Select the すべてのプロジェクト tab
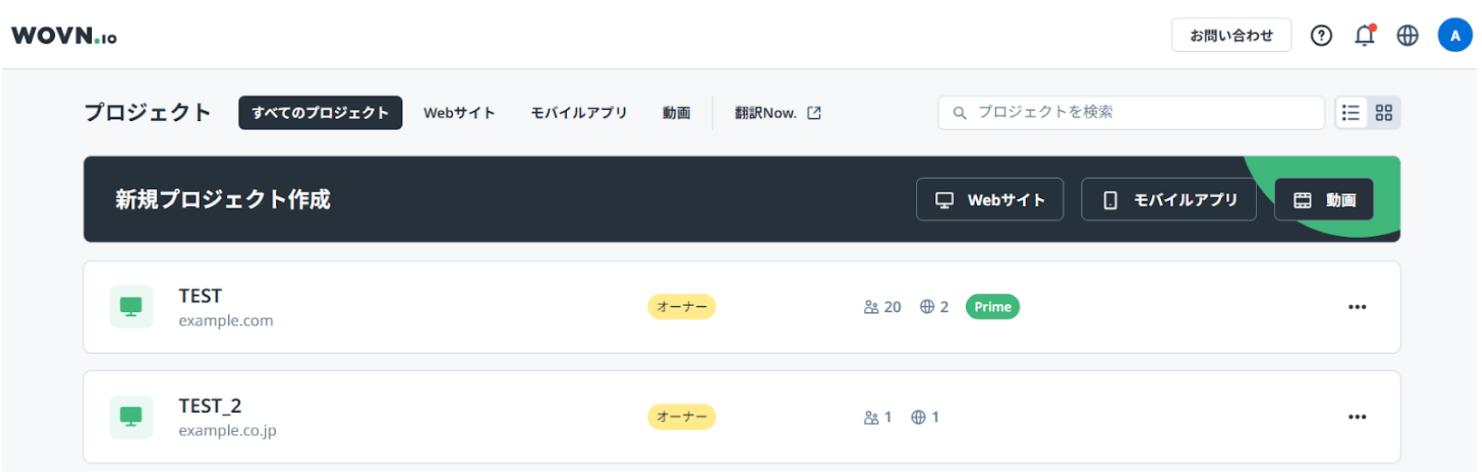This screenshot has width=1482, height=472. click(320, 113)
